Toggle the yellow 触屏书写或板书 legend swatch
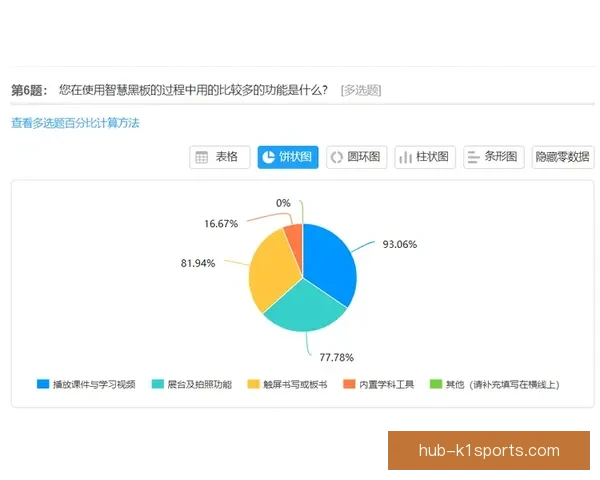Viewport: 600px width, 480px height. (x=253, y=384)
